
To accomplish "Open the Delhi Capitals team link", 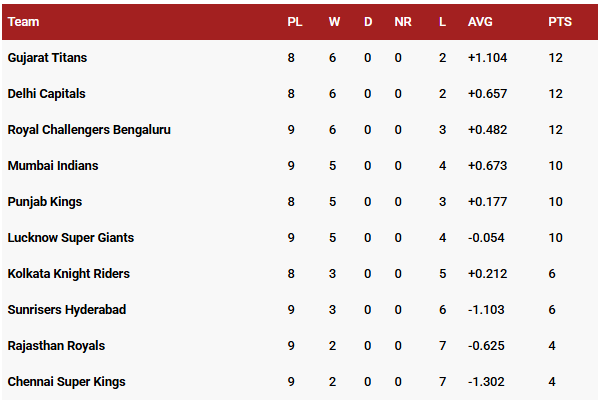I will (x=46, y=94).
